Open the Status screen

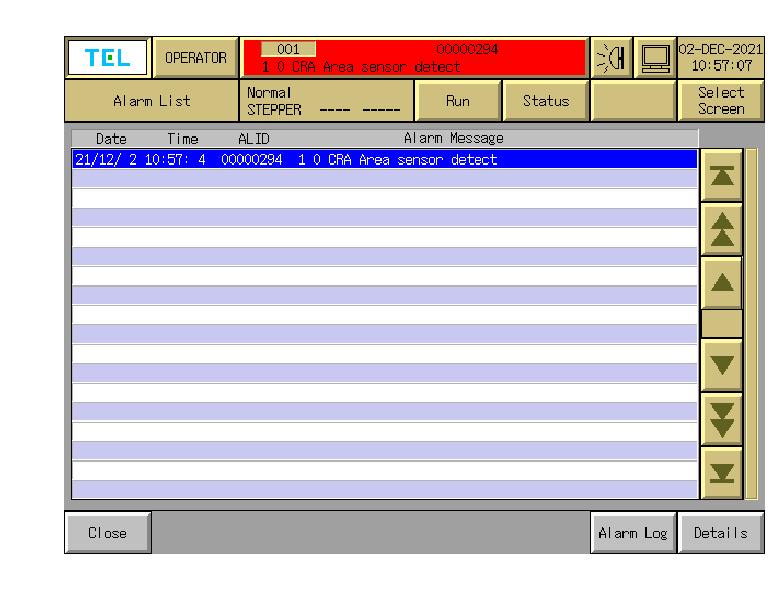[545, 101]
